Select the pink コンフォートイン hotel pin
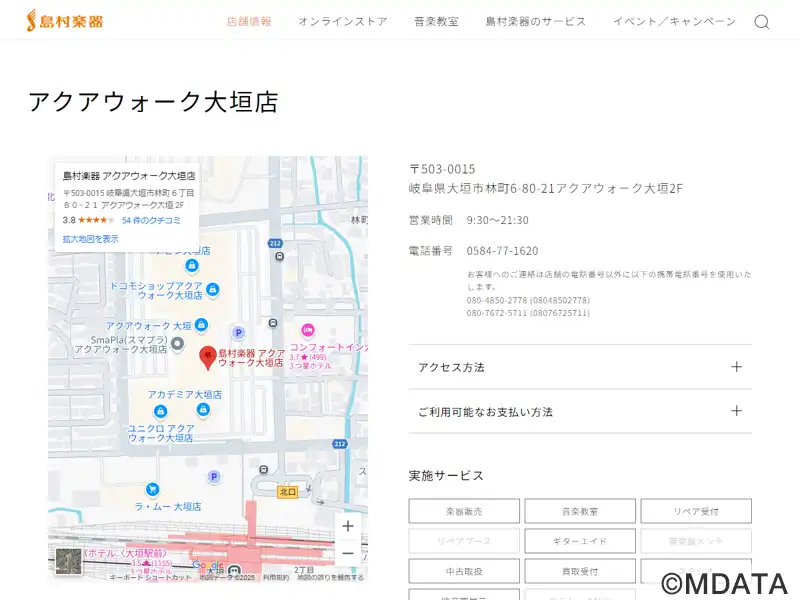Screen dimensions: 800x600 click(x=308, y=330)
